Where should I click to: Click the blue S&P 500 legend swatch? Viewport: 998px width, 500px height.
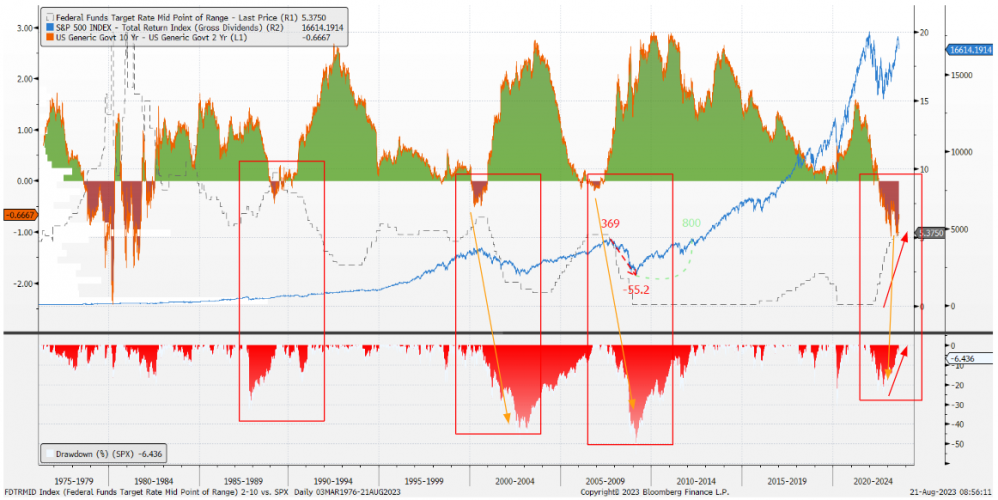50,28
